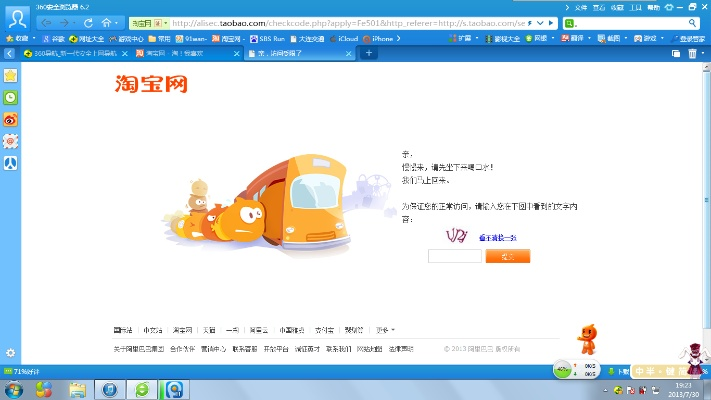Click the browser back arrow button
This screenshot has width=711, height=400.
click(x=48, y=21)
